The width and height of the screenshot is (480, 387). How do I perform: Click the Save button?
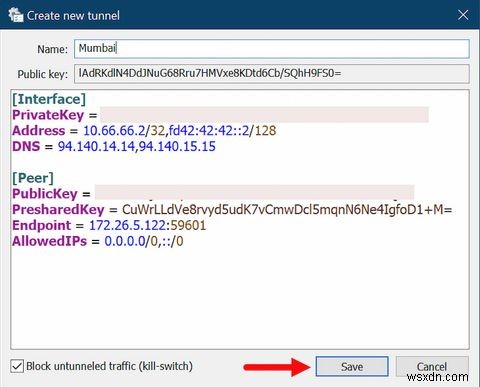pyautogui.click(x=352, y=366)
